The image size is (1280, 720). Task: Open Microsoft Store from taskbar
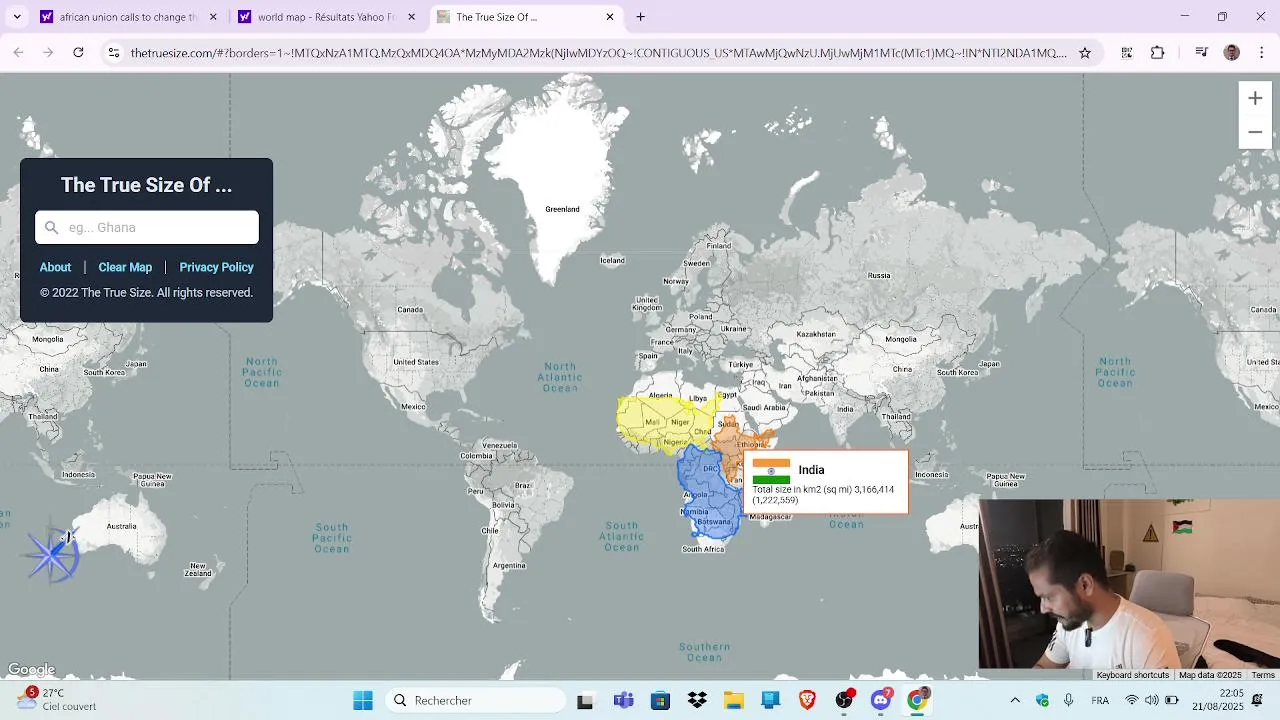[x=660, y=700]
